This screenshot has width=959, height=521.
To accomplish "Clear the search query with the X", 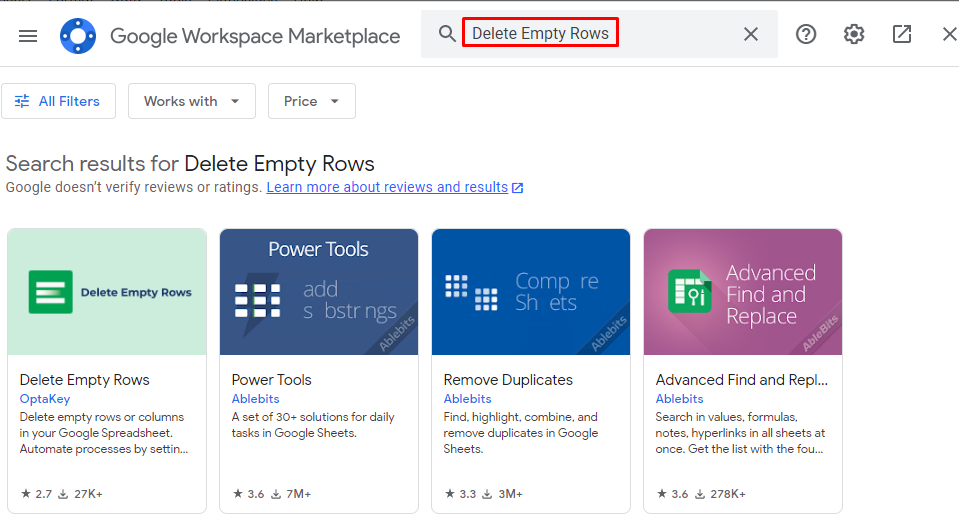I will pos(751,34).
